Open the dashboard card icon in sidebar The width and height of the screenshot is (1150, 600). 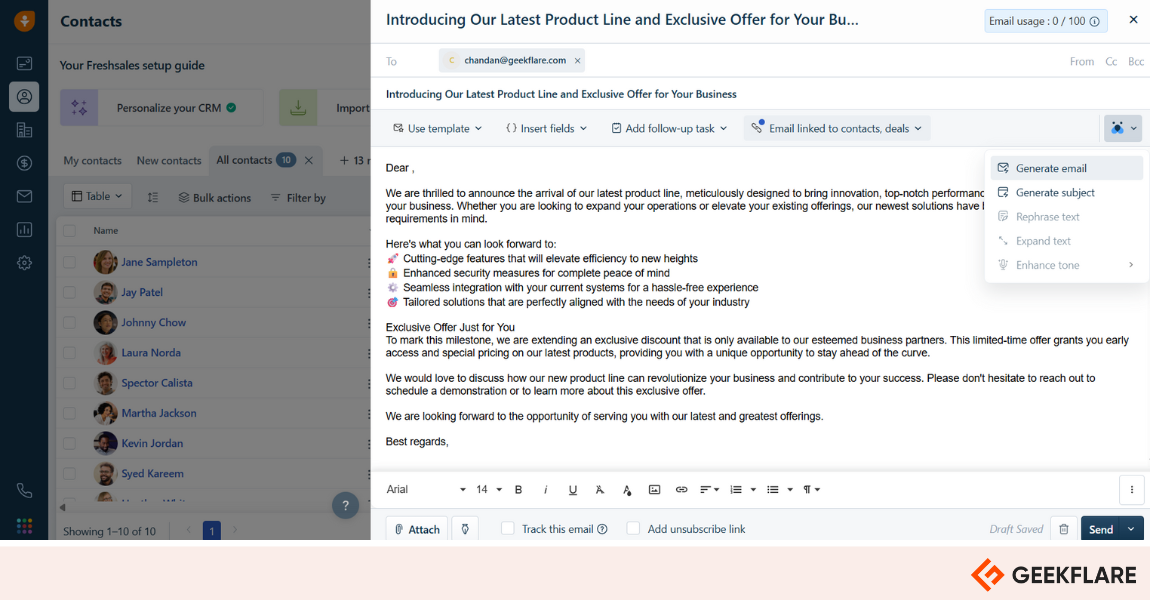pyautogui.click(x=24, y=63)
